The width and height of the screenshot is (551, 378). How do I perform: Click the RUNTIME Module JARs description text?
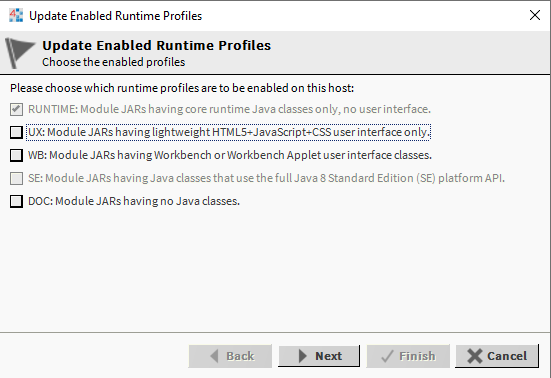pyautogui.click(x=229, y=109)
